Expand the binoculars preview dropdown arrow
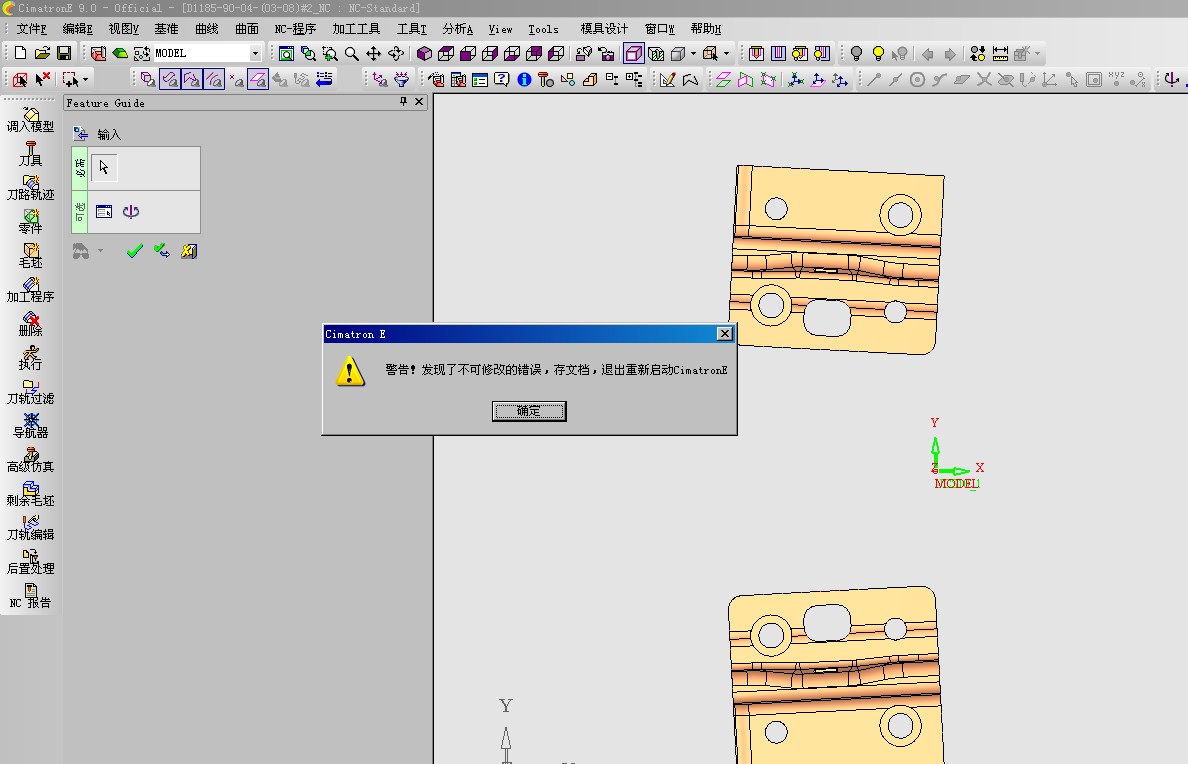This screenshot has width=1188, height=764. [x=100, y=251]
